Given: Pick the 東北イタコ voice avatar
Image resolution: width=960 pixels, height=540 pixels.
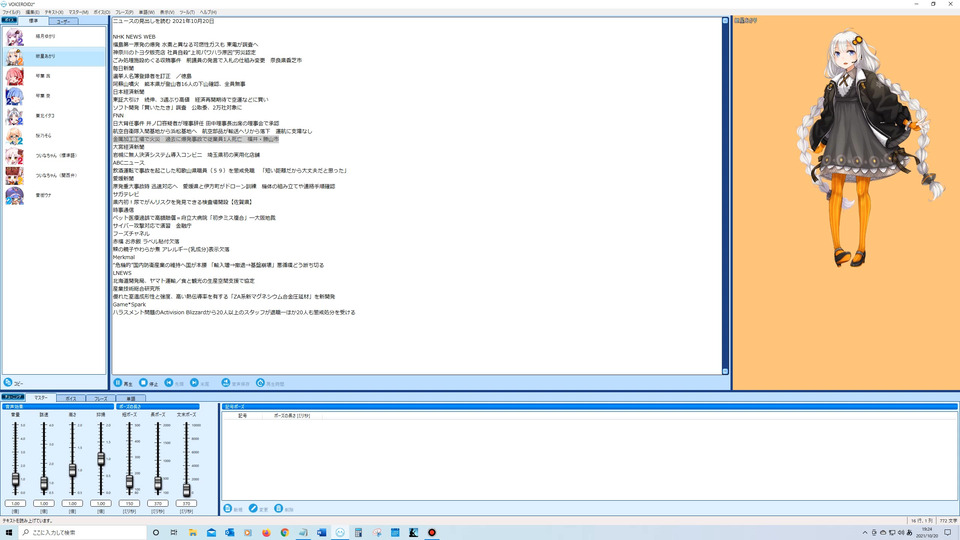Looking at the screenshot, I should pyautogui.click(x=15, y=116).
